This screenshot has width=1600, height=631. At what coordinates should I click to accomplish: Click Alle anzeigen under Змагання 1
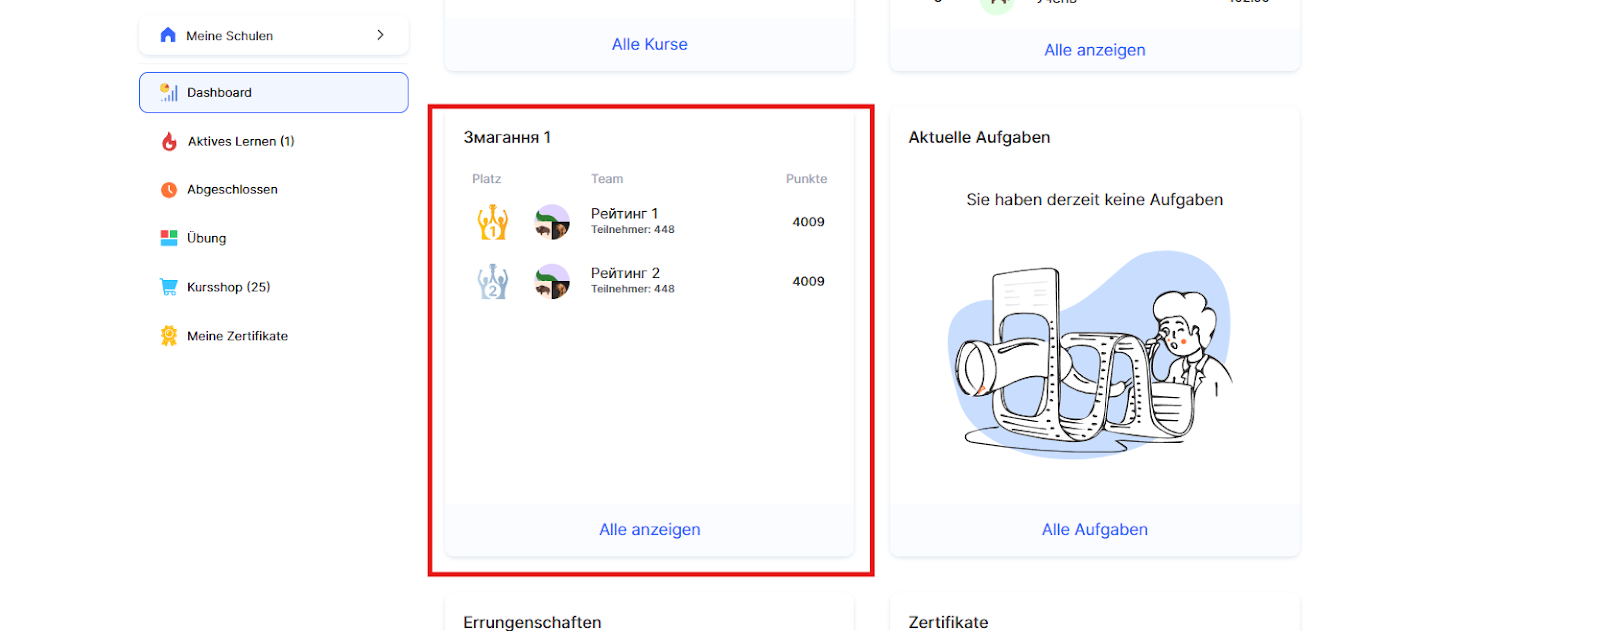tap(650, 529)
